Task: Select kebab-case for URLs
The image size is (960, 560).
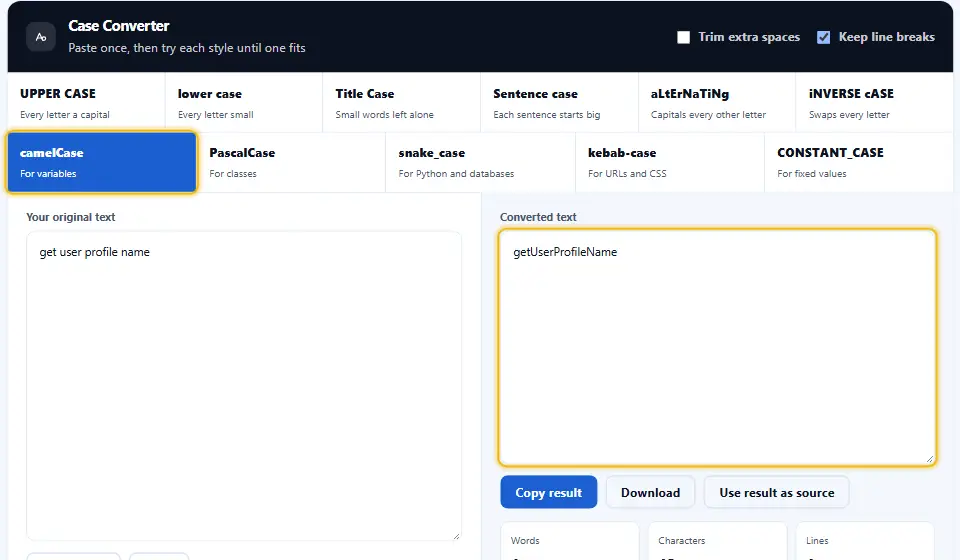Action: click(670, 162)
